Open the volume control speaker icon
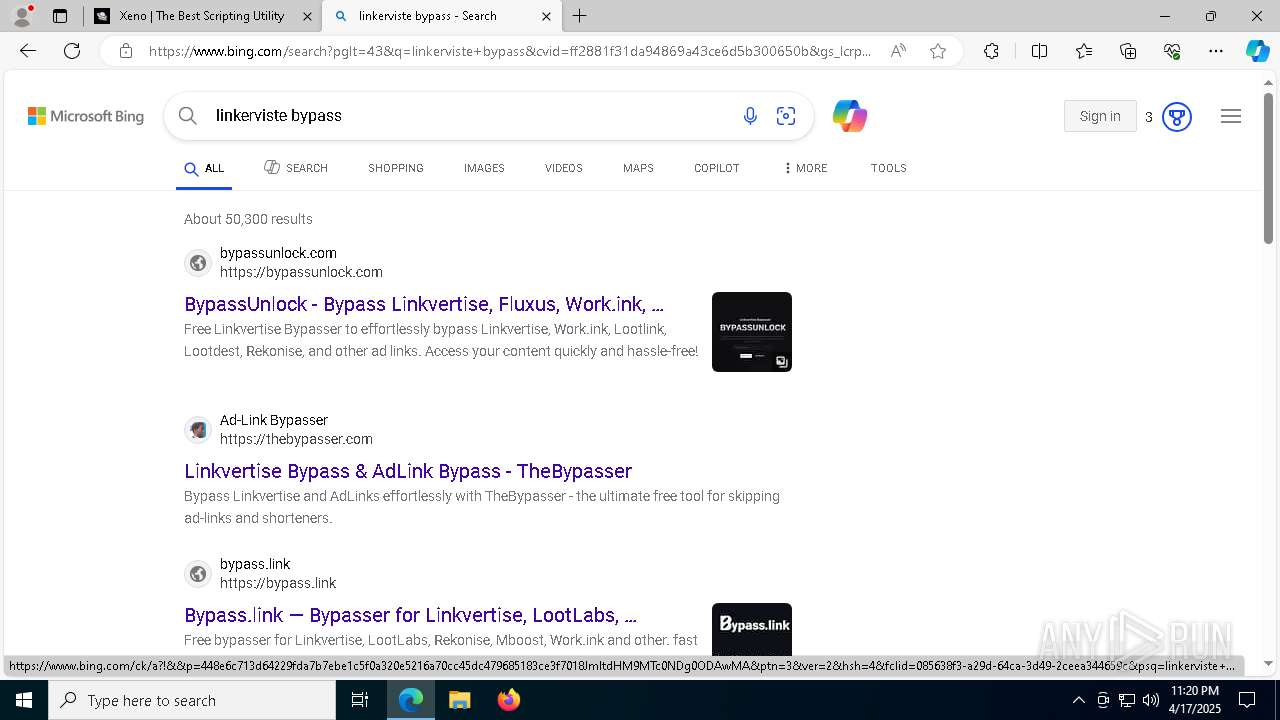Image resolution: width=1280 pixels, height=720 pixels. click(1151, 700)
